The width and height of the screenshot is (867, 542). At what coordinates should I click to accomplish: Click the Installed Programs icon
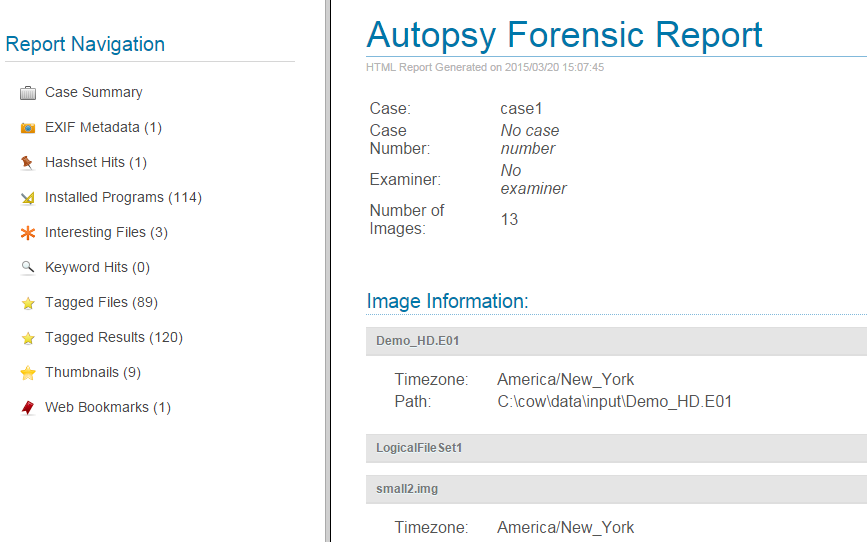click(28, 198)
